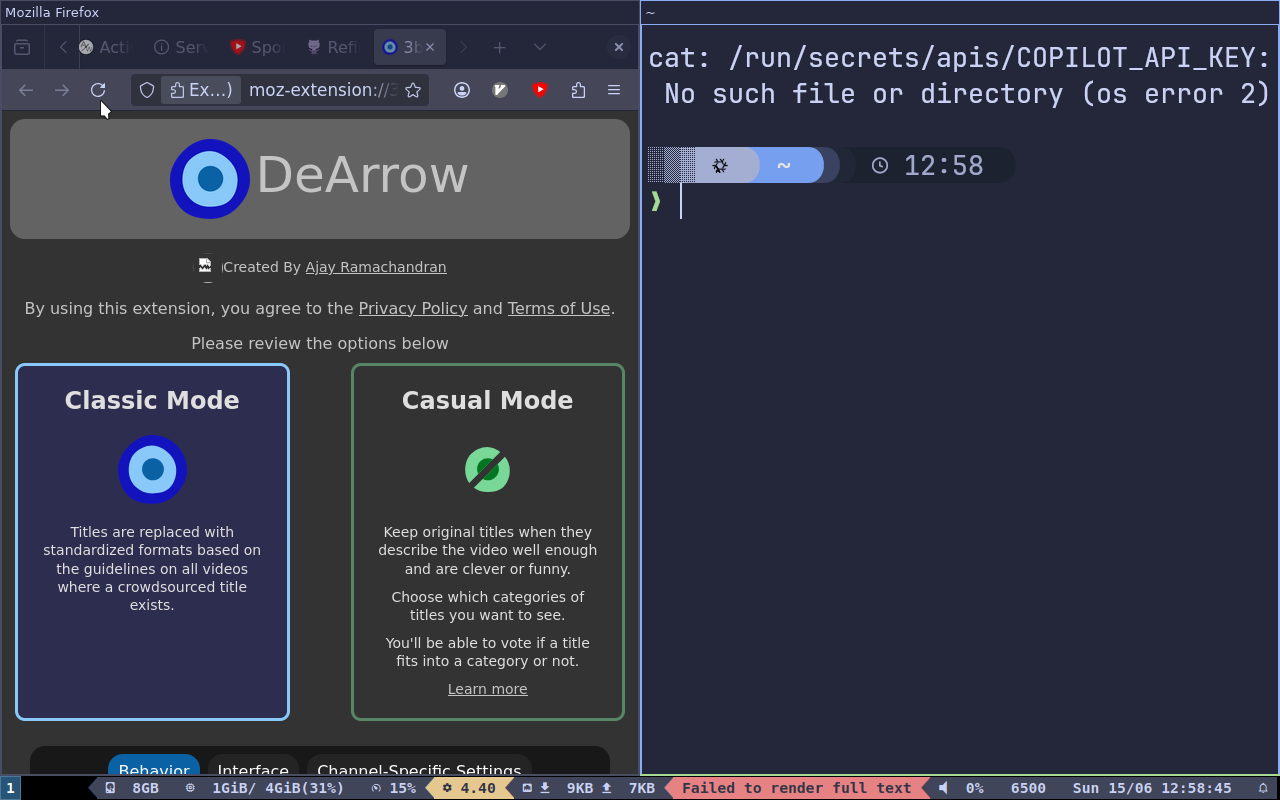Click the 1GiB/4GiB memory usage indicator
1280x800 pixels.
pyautogui.click(x=278, y=788)
